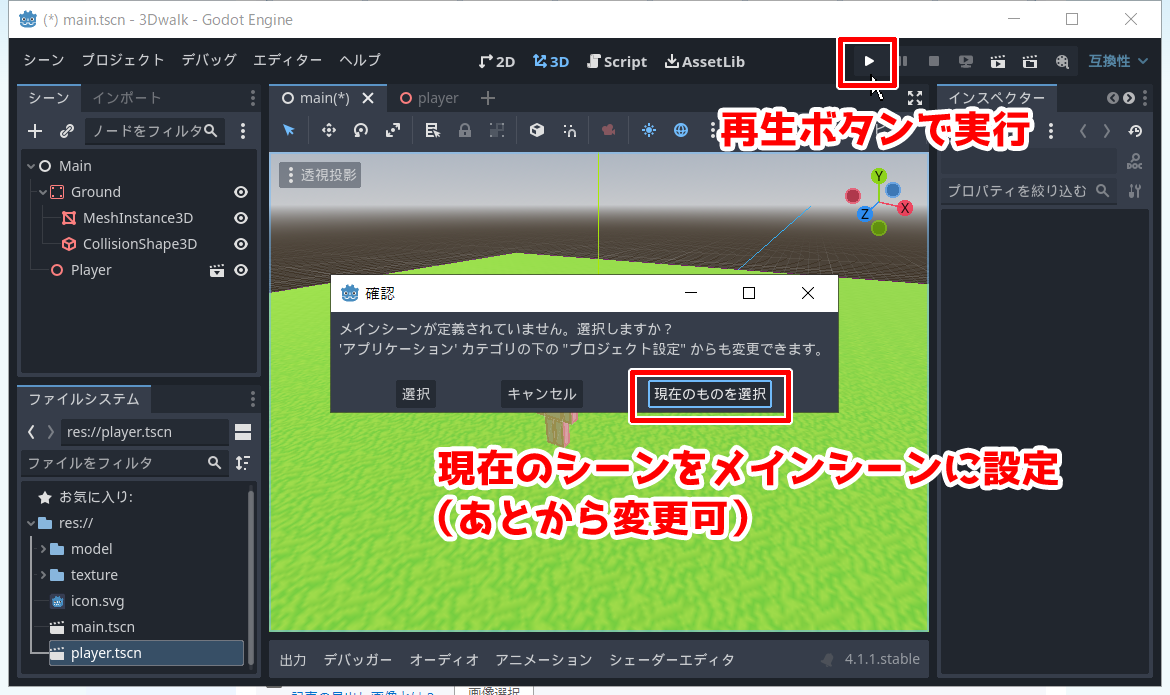Click the ファイルをフィルタ search field
The image size is (1170, 695).
[x=125, y=463]
